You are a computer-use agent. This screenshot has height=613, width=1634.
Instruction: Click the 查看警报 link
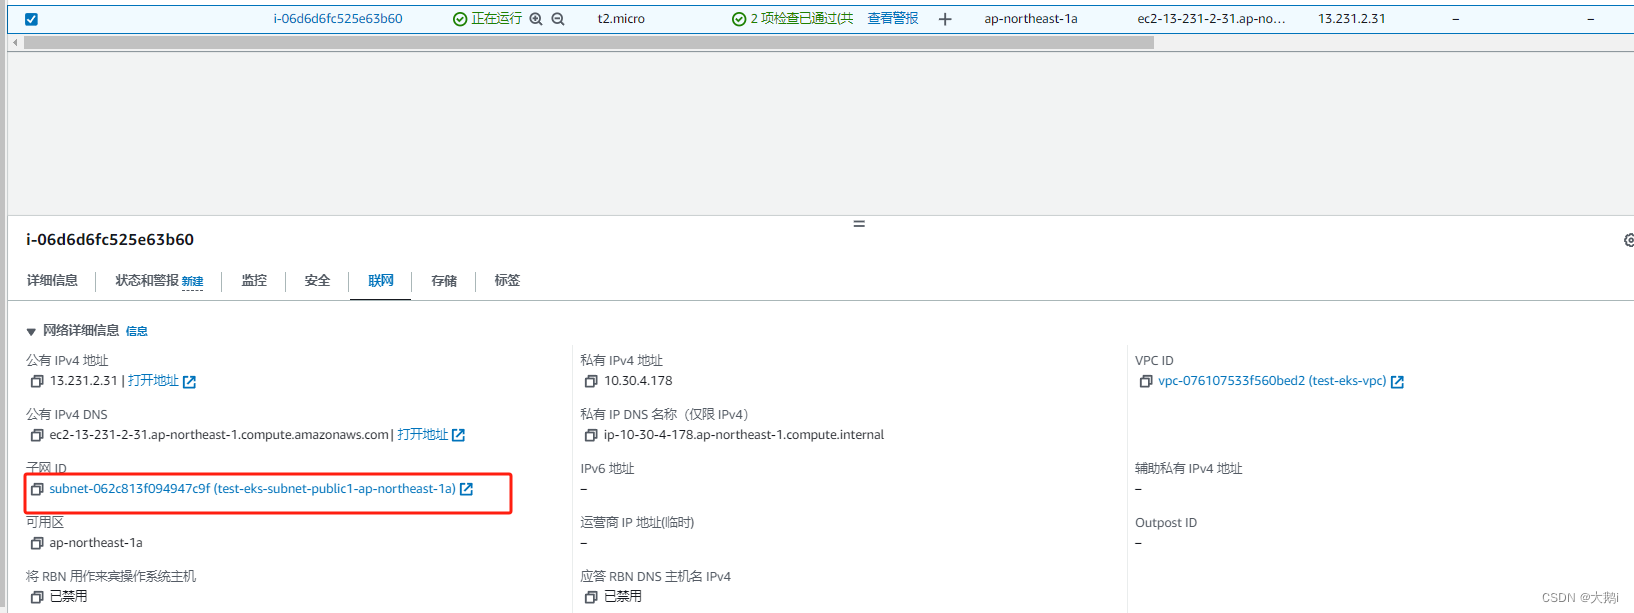coord(892,19)
